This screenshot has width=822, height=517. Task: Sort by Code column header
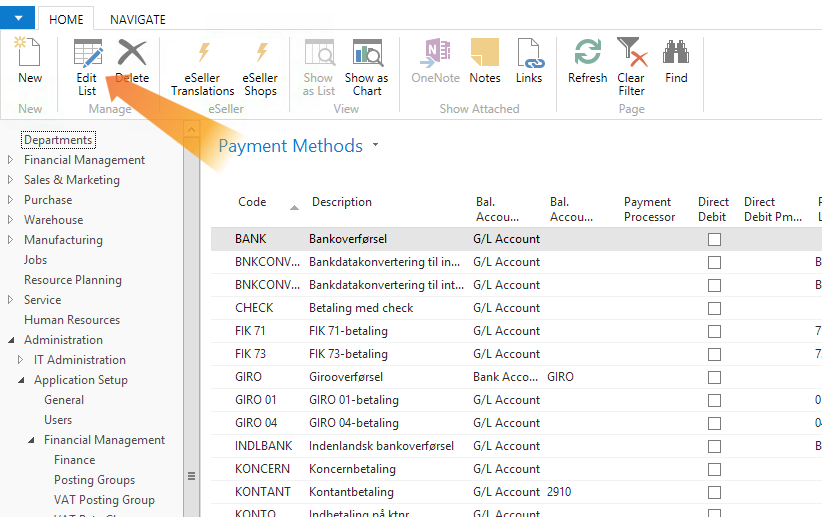click(252, 202)
